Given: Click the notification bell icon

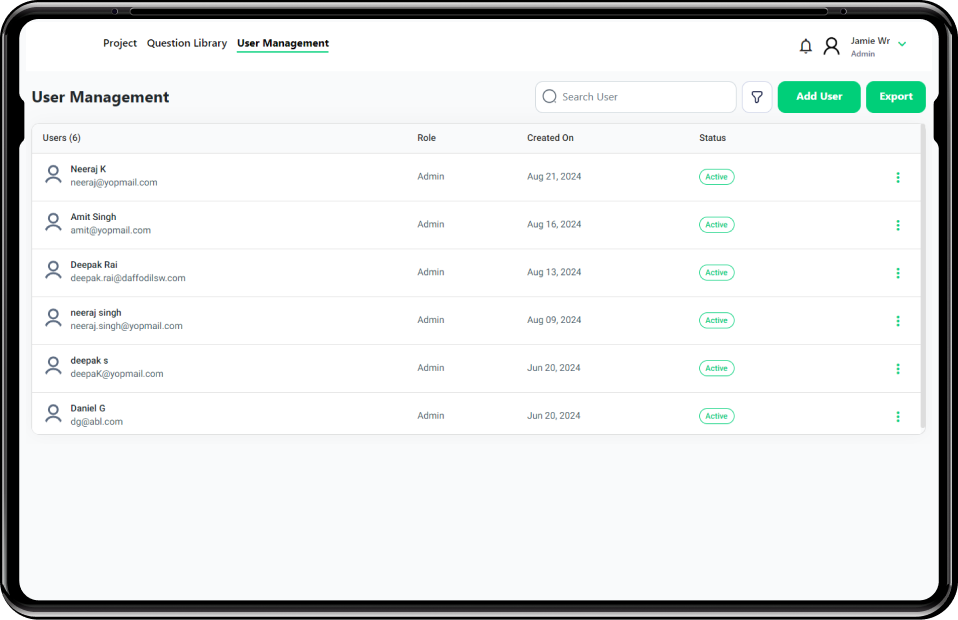Looking at the screenshot, I should point(806,46).
